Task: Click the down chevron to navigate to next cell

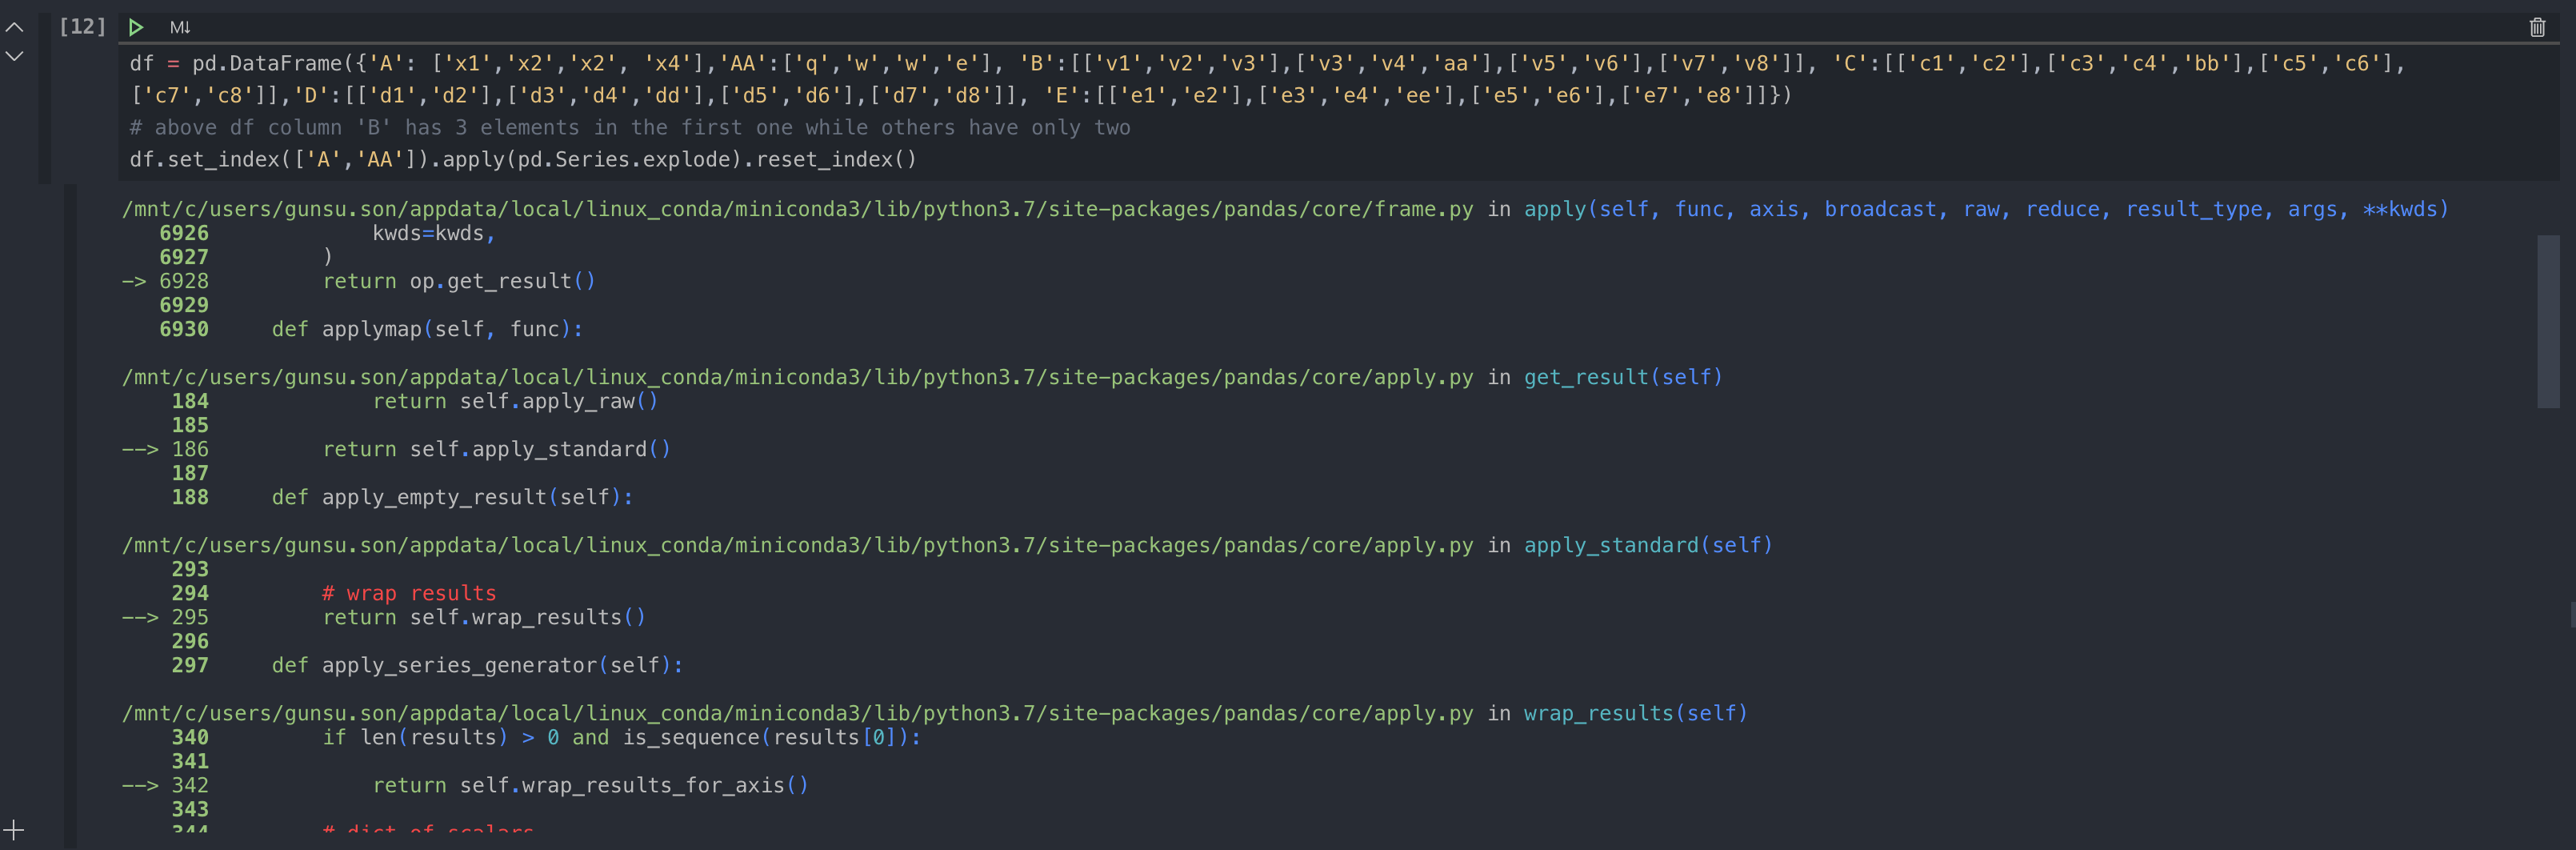Action: point(14,57)
